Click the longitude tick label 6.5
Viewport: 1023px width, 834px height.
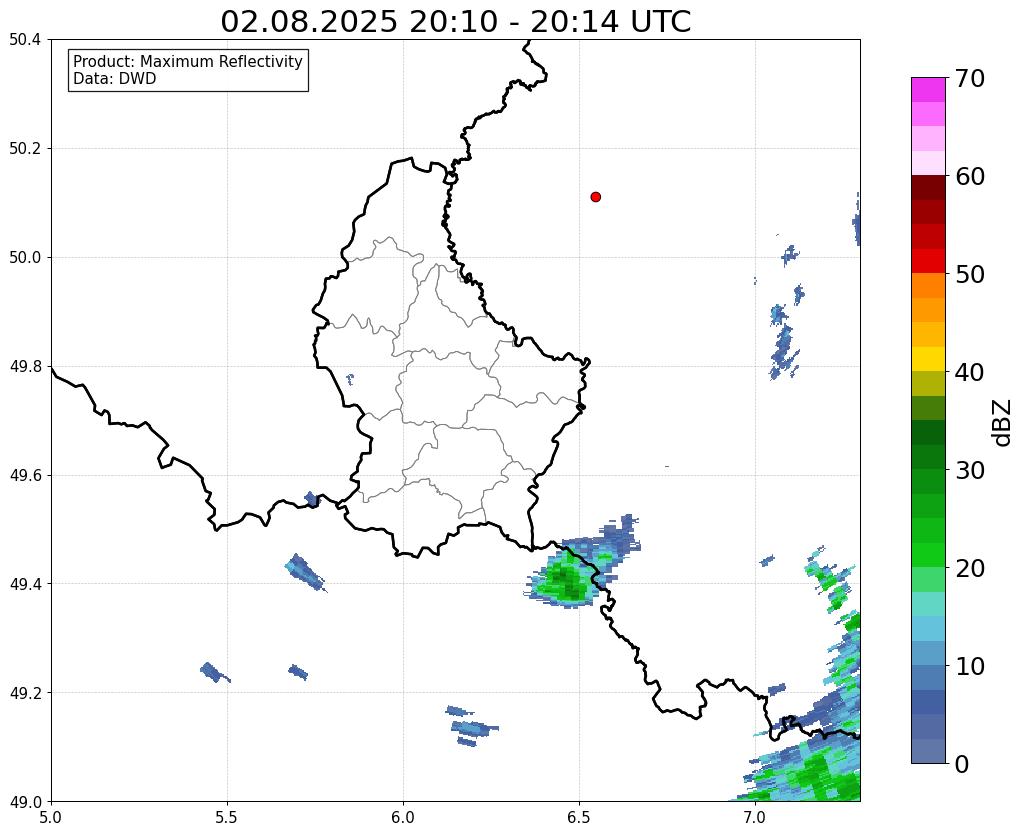click(579, 818)
